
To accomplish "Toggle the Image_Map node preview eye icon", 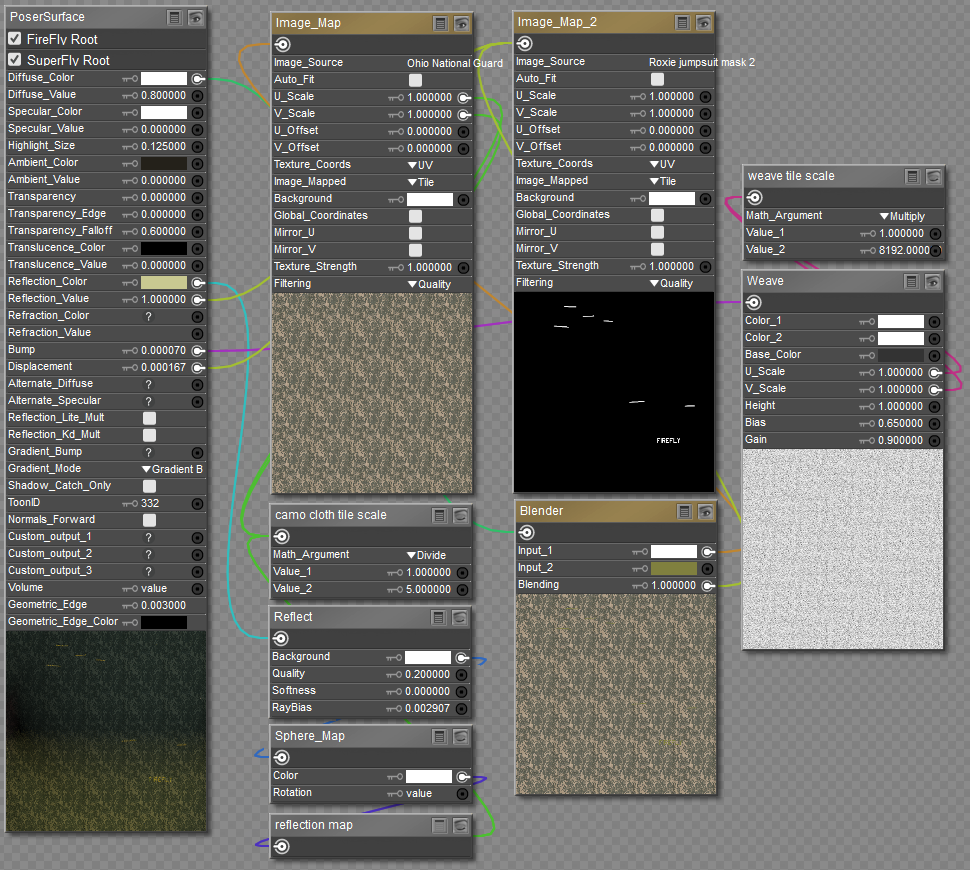I will (x=461, y=23).
